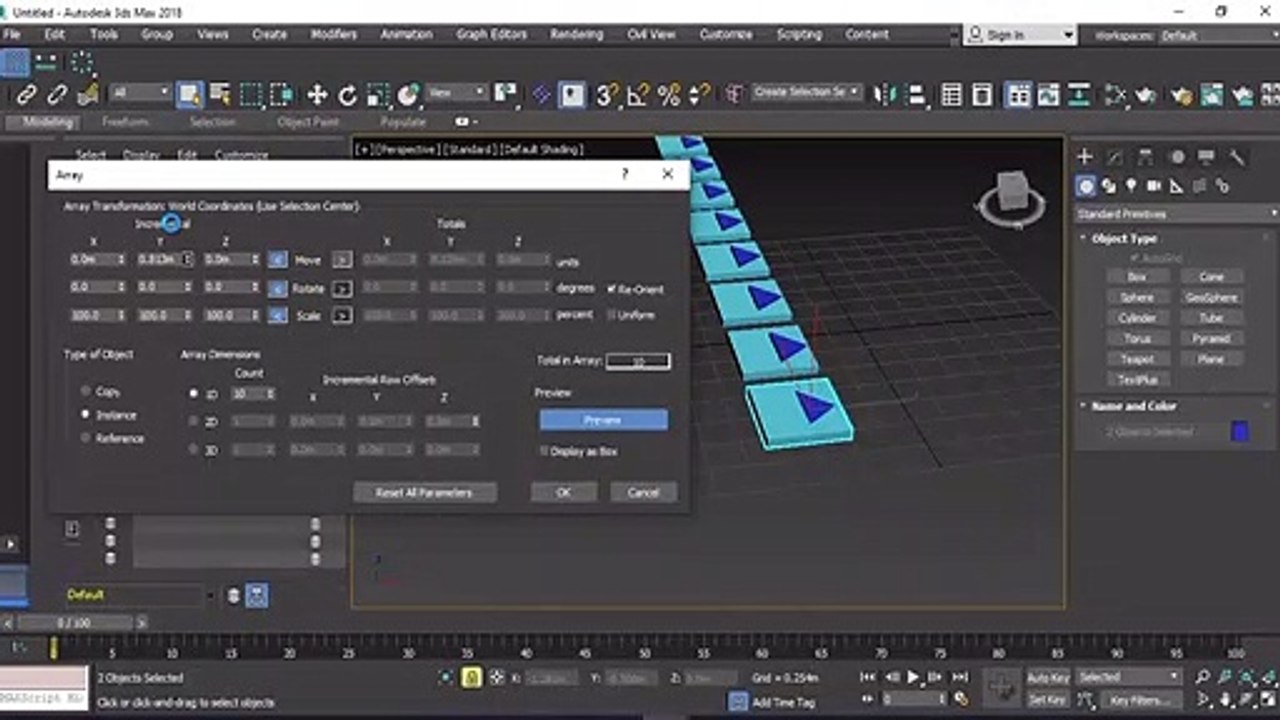Choose the 2D array dimension radio
The height and width of the screenshot is (720, 1280).
(194, 422)
